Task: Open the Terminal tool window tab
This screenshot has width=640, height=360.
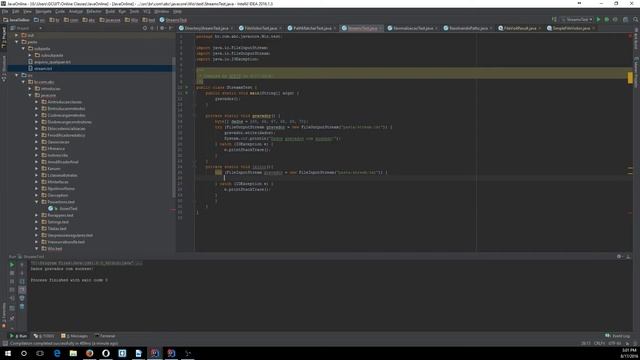Action: coord(105,336)
